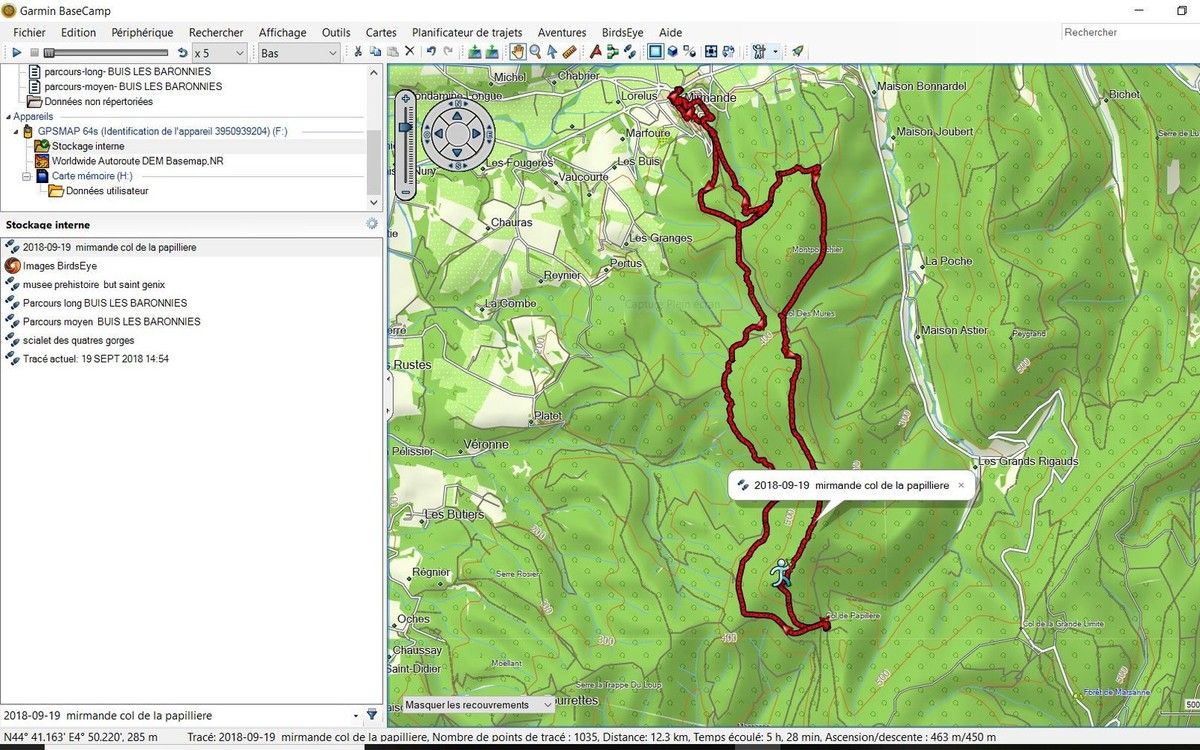Collapse the Carte mémoire (H:) node

coord(28,176)
